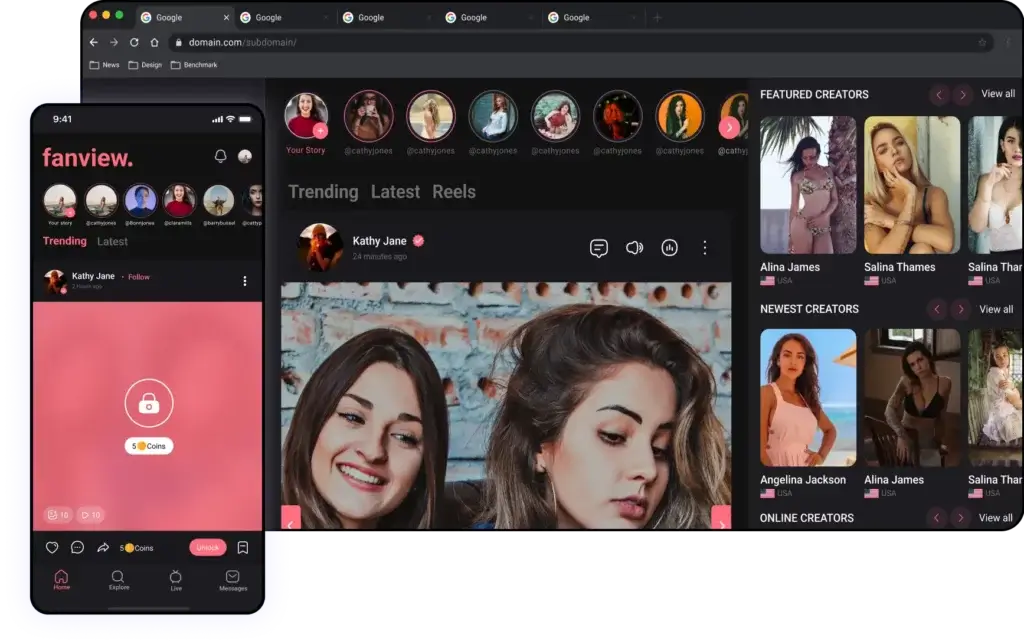Go to next image in desktop post
Image resolution: width=1024 pixels, height=644 pixels.
click(x=721, y=518)
